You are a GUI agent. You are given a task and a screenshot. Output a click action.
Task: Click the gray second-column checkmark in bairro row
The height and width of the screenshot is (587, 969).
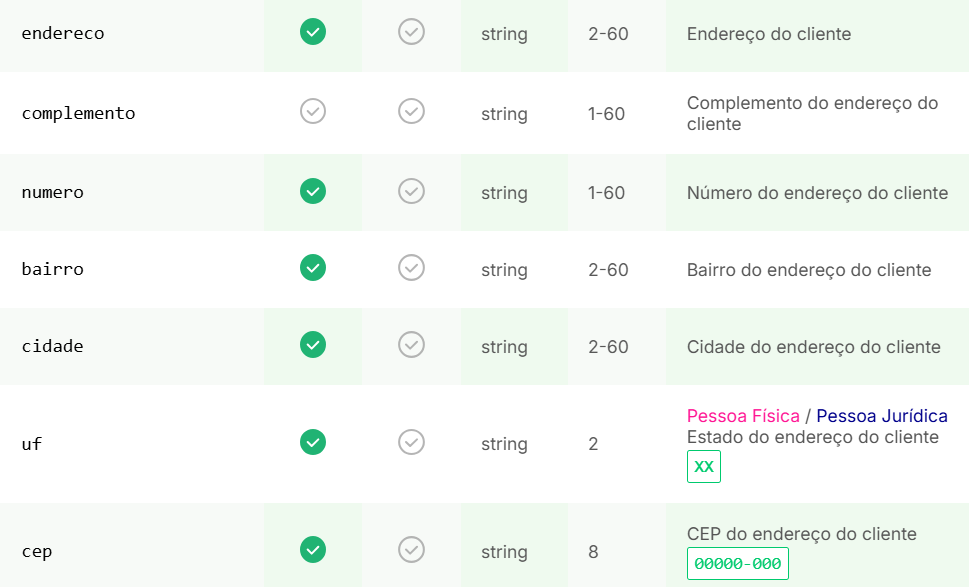click(x=412, y=268)
